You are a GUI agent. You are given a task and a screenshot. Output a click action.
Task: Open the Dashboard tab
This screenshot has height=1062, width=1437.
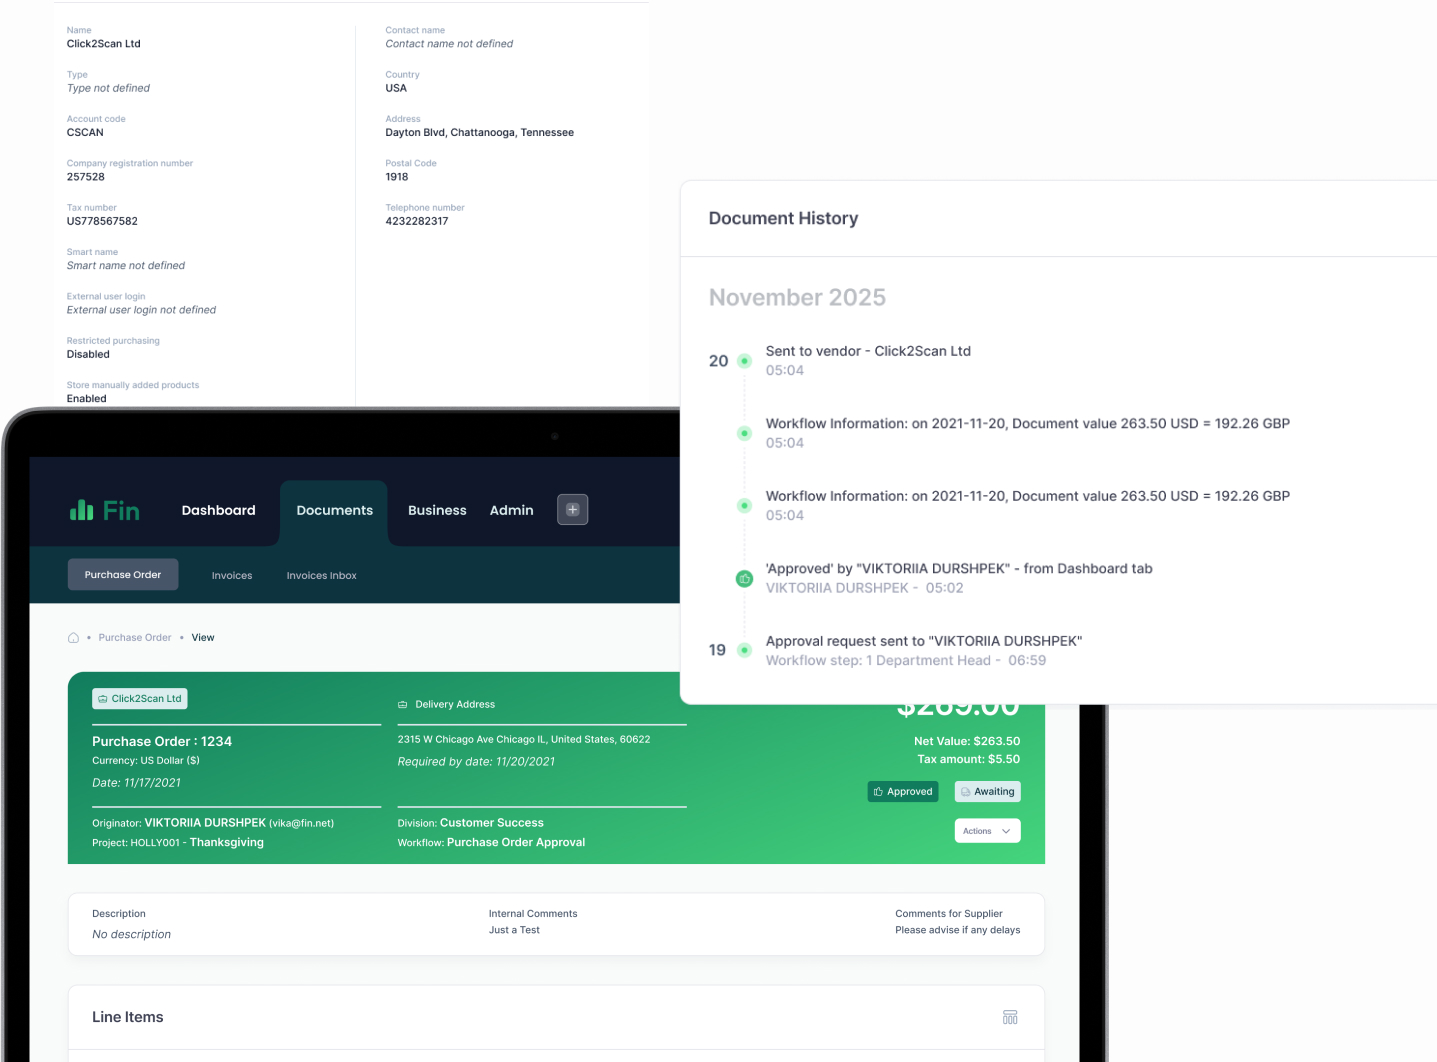218,510
